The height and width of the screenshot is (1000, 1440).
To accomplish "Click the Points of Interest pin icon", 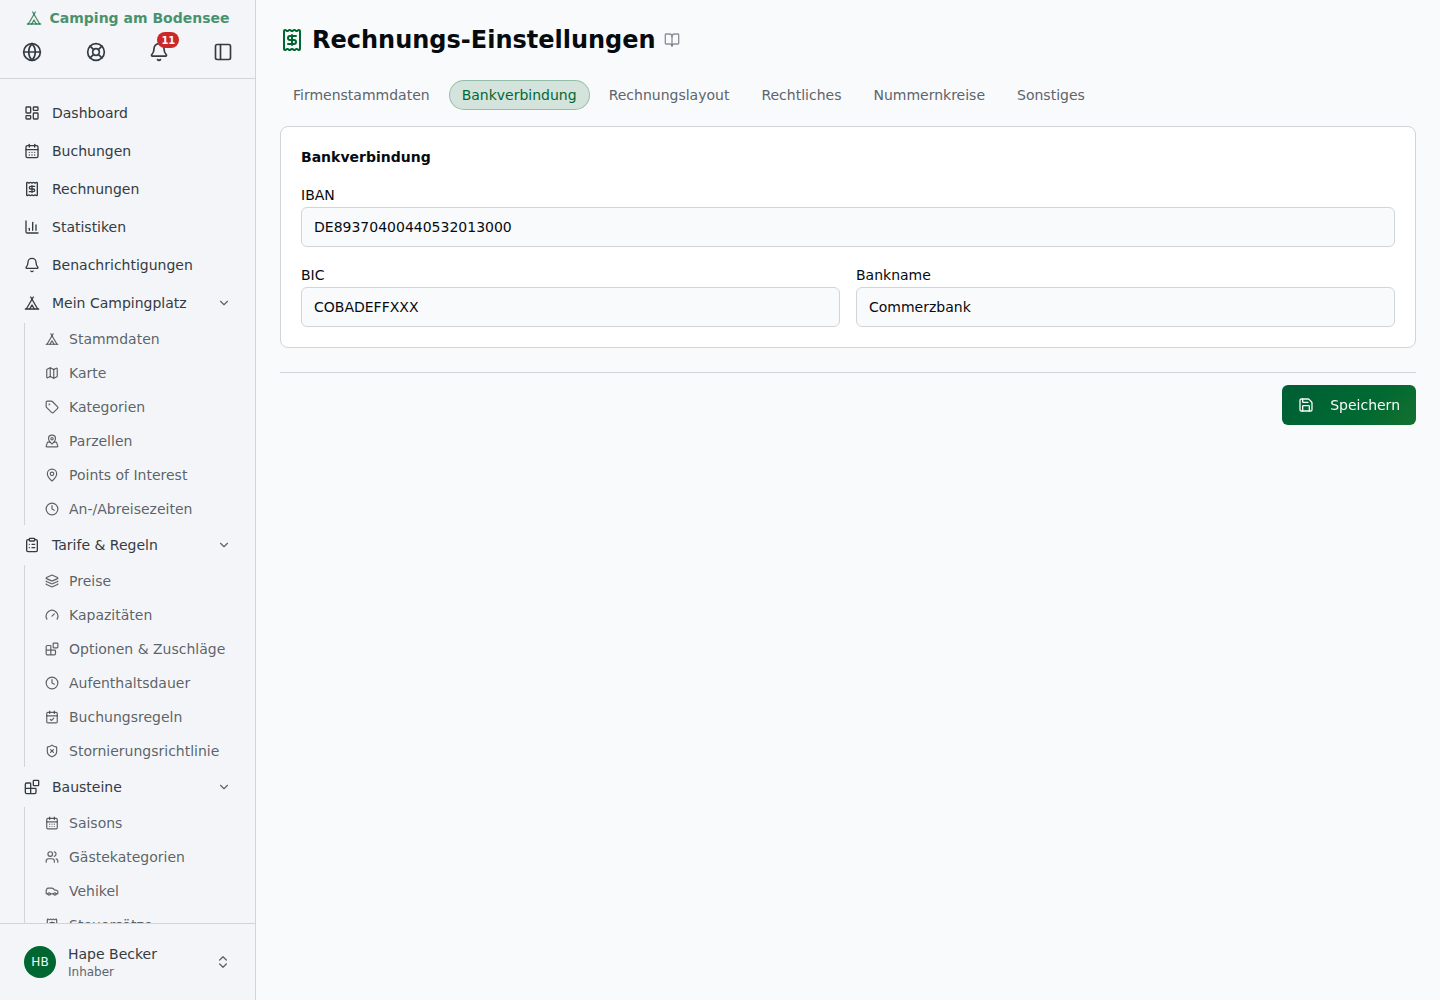I will [x=52, y=475].
